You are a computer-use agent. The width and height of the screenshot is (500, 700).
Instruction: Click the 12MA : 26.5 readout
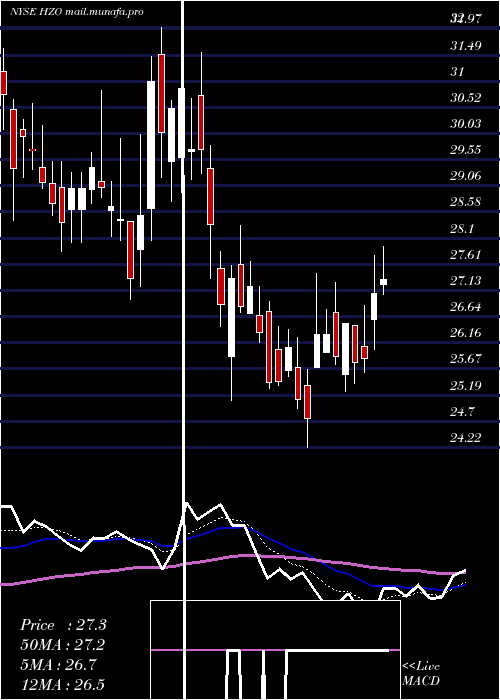[x=63, y=684]
